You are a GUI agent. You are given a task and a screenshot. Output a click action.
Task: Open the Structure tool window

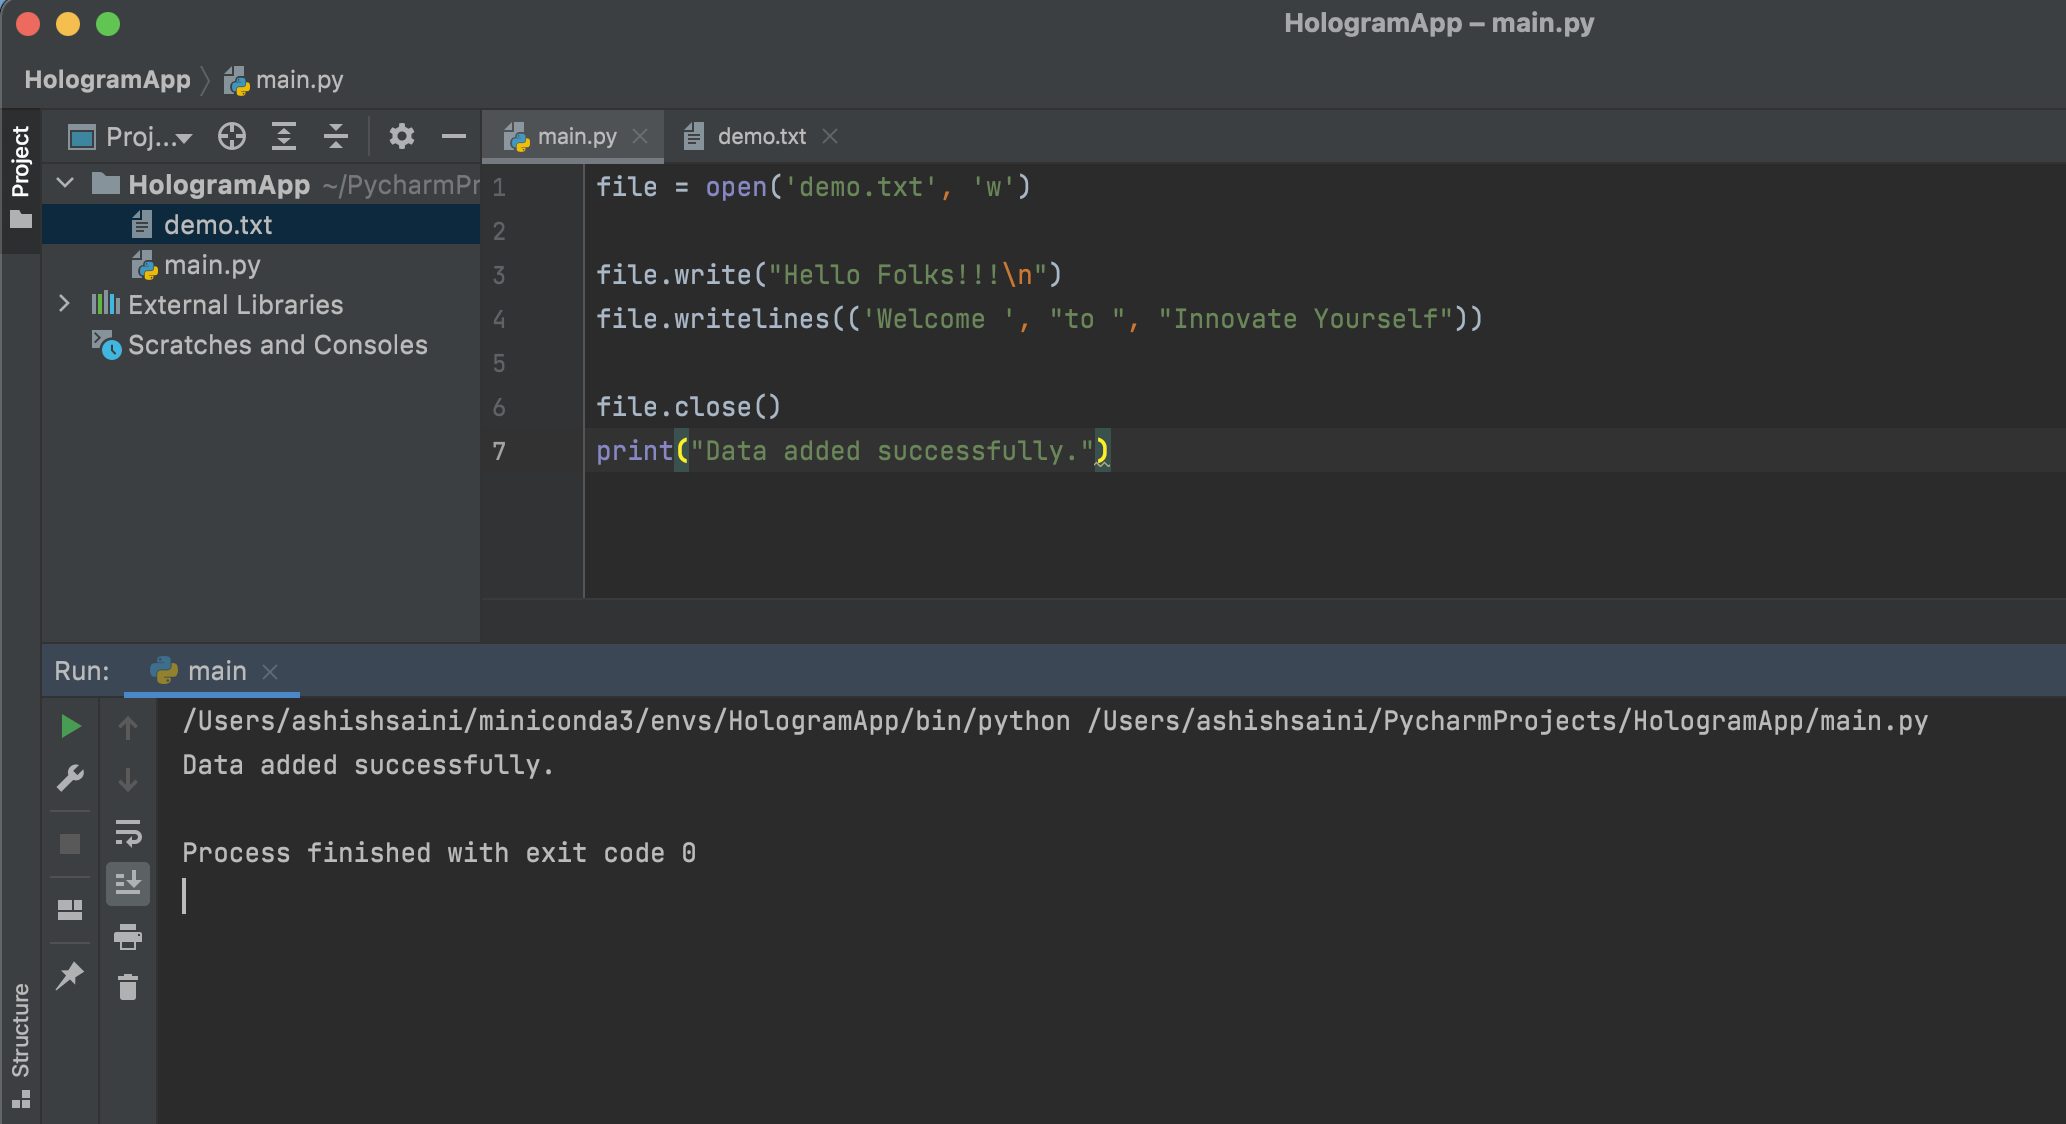coord(21,1030)
